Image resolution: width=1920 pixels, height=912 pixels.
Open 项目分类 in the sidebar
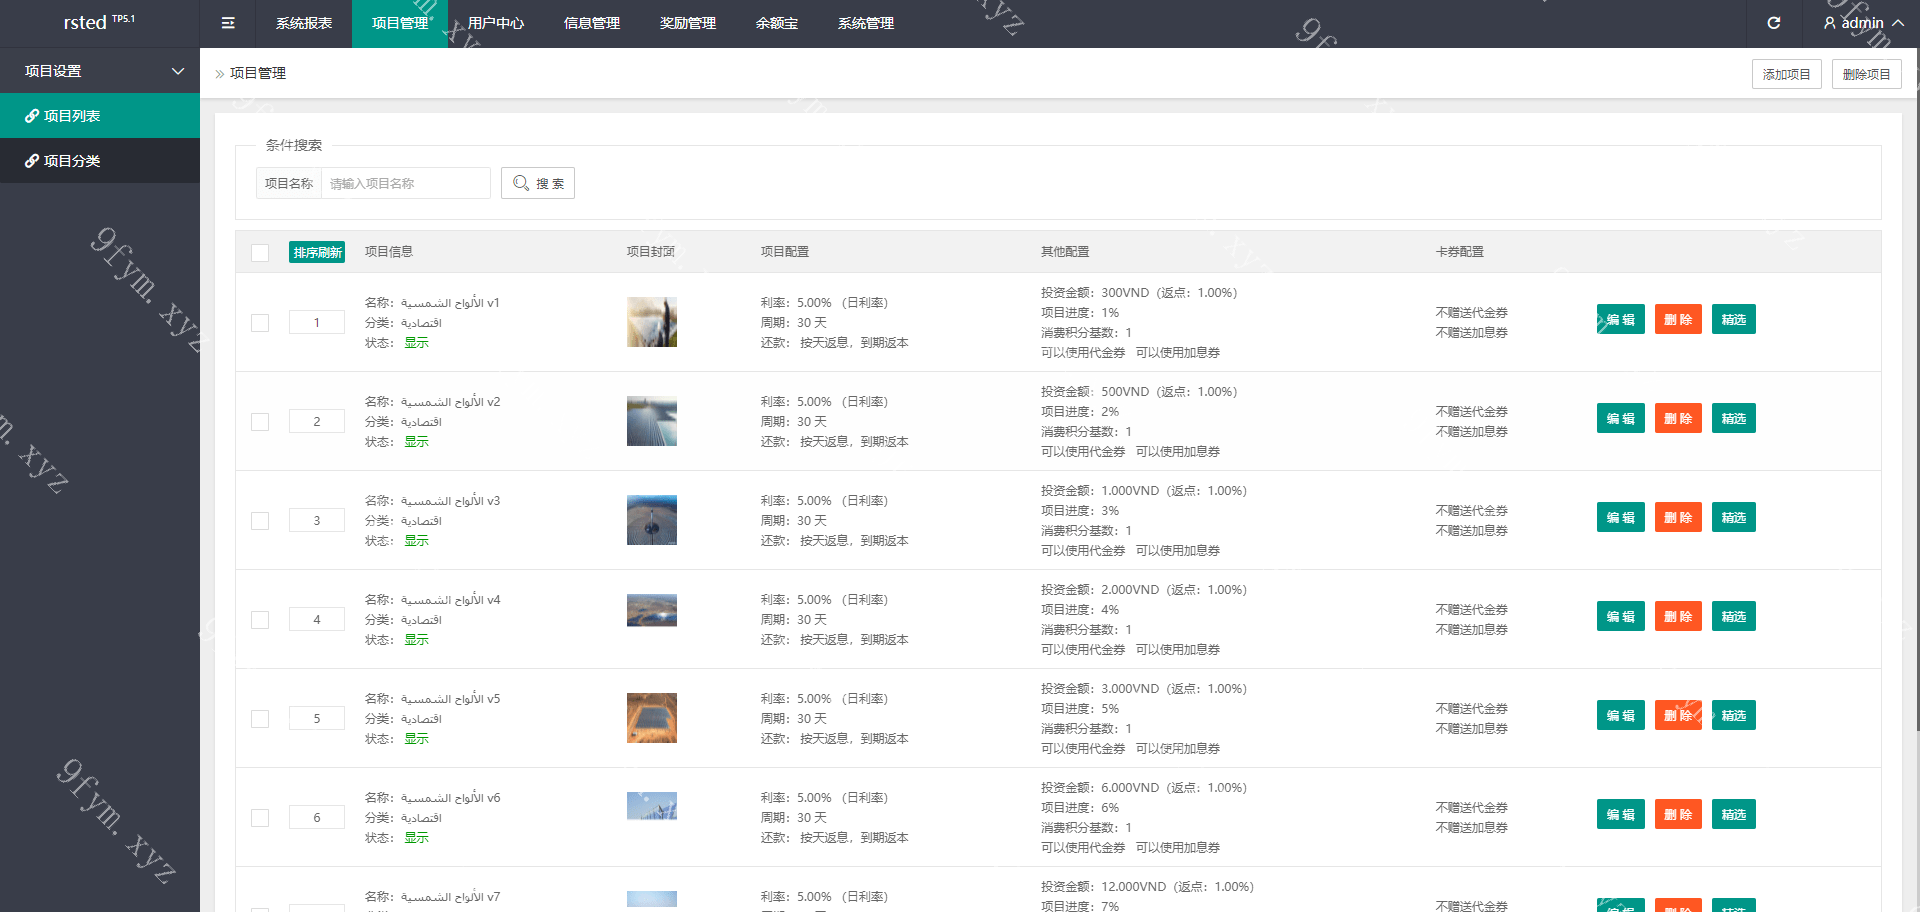100,161
